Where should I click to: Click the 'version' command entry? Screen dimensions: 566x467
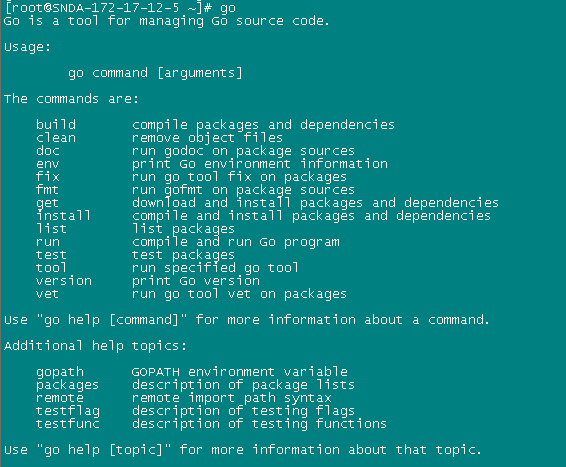click(64, 280)
